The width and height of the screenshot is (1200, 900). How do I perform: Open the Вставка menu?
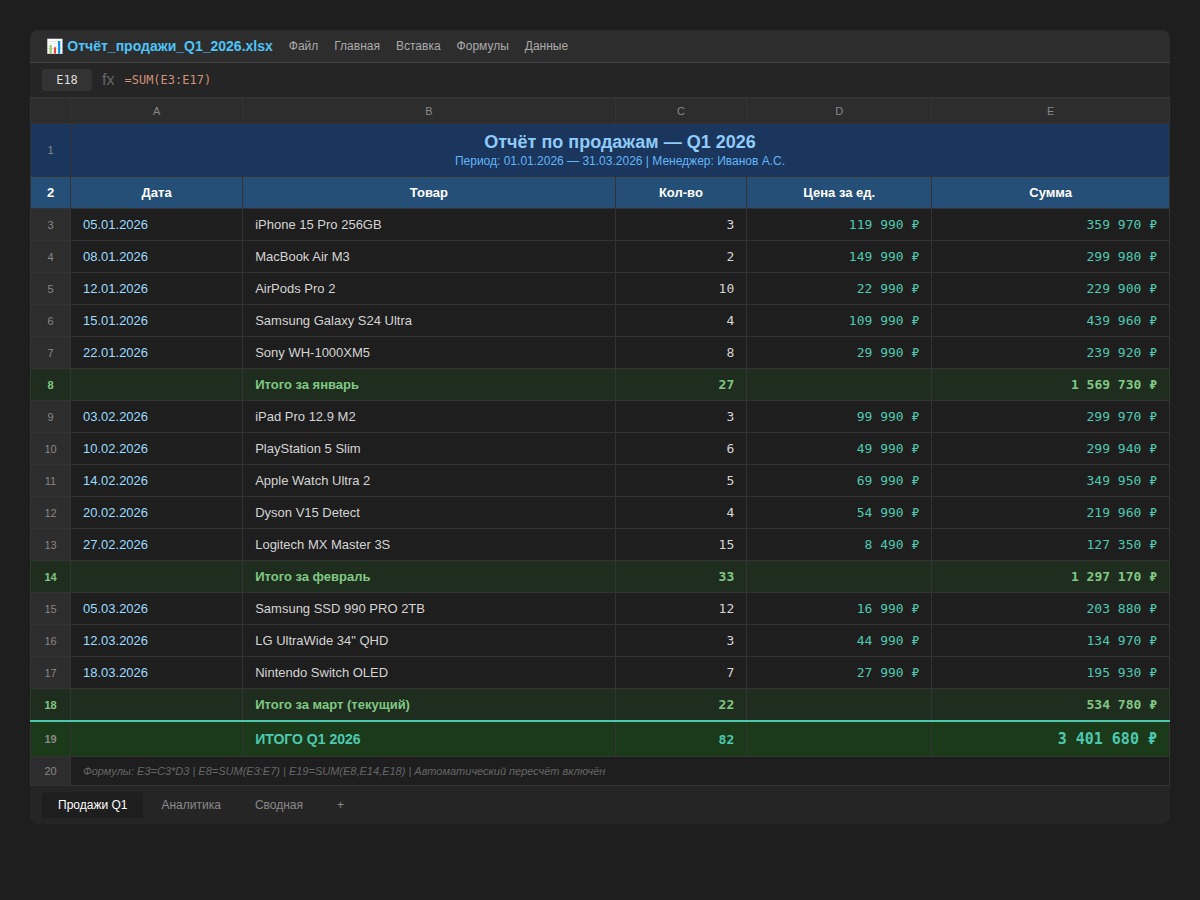[418, 46]
